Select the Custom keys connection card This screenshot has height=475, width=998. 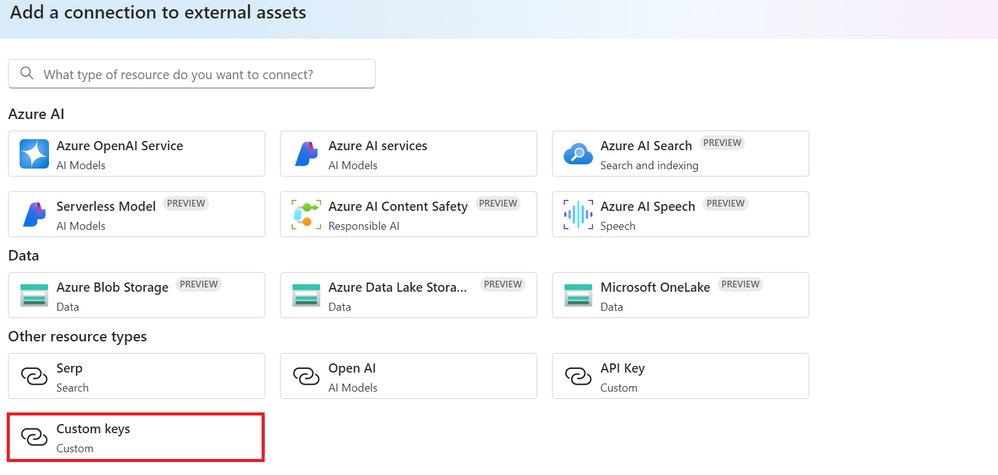[x=136, y=437]
